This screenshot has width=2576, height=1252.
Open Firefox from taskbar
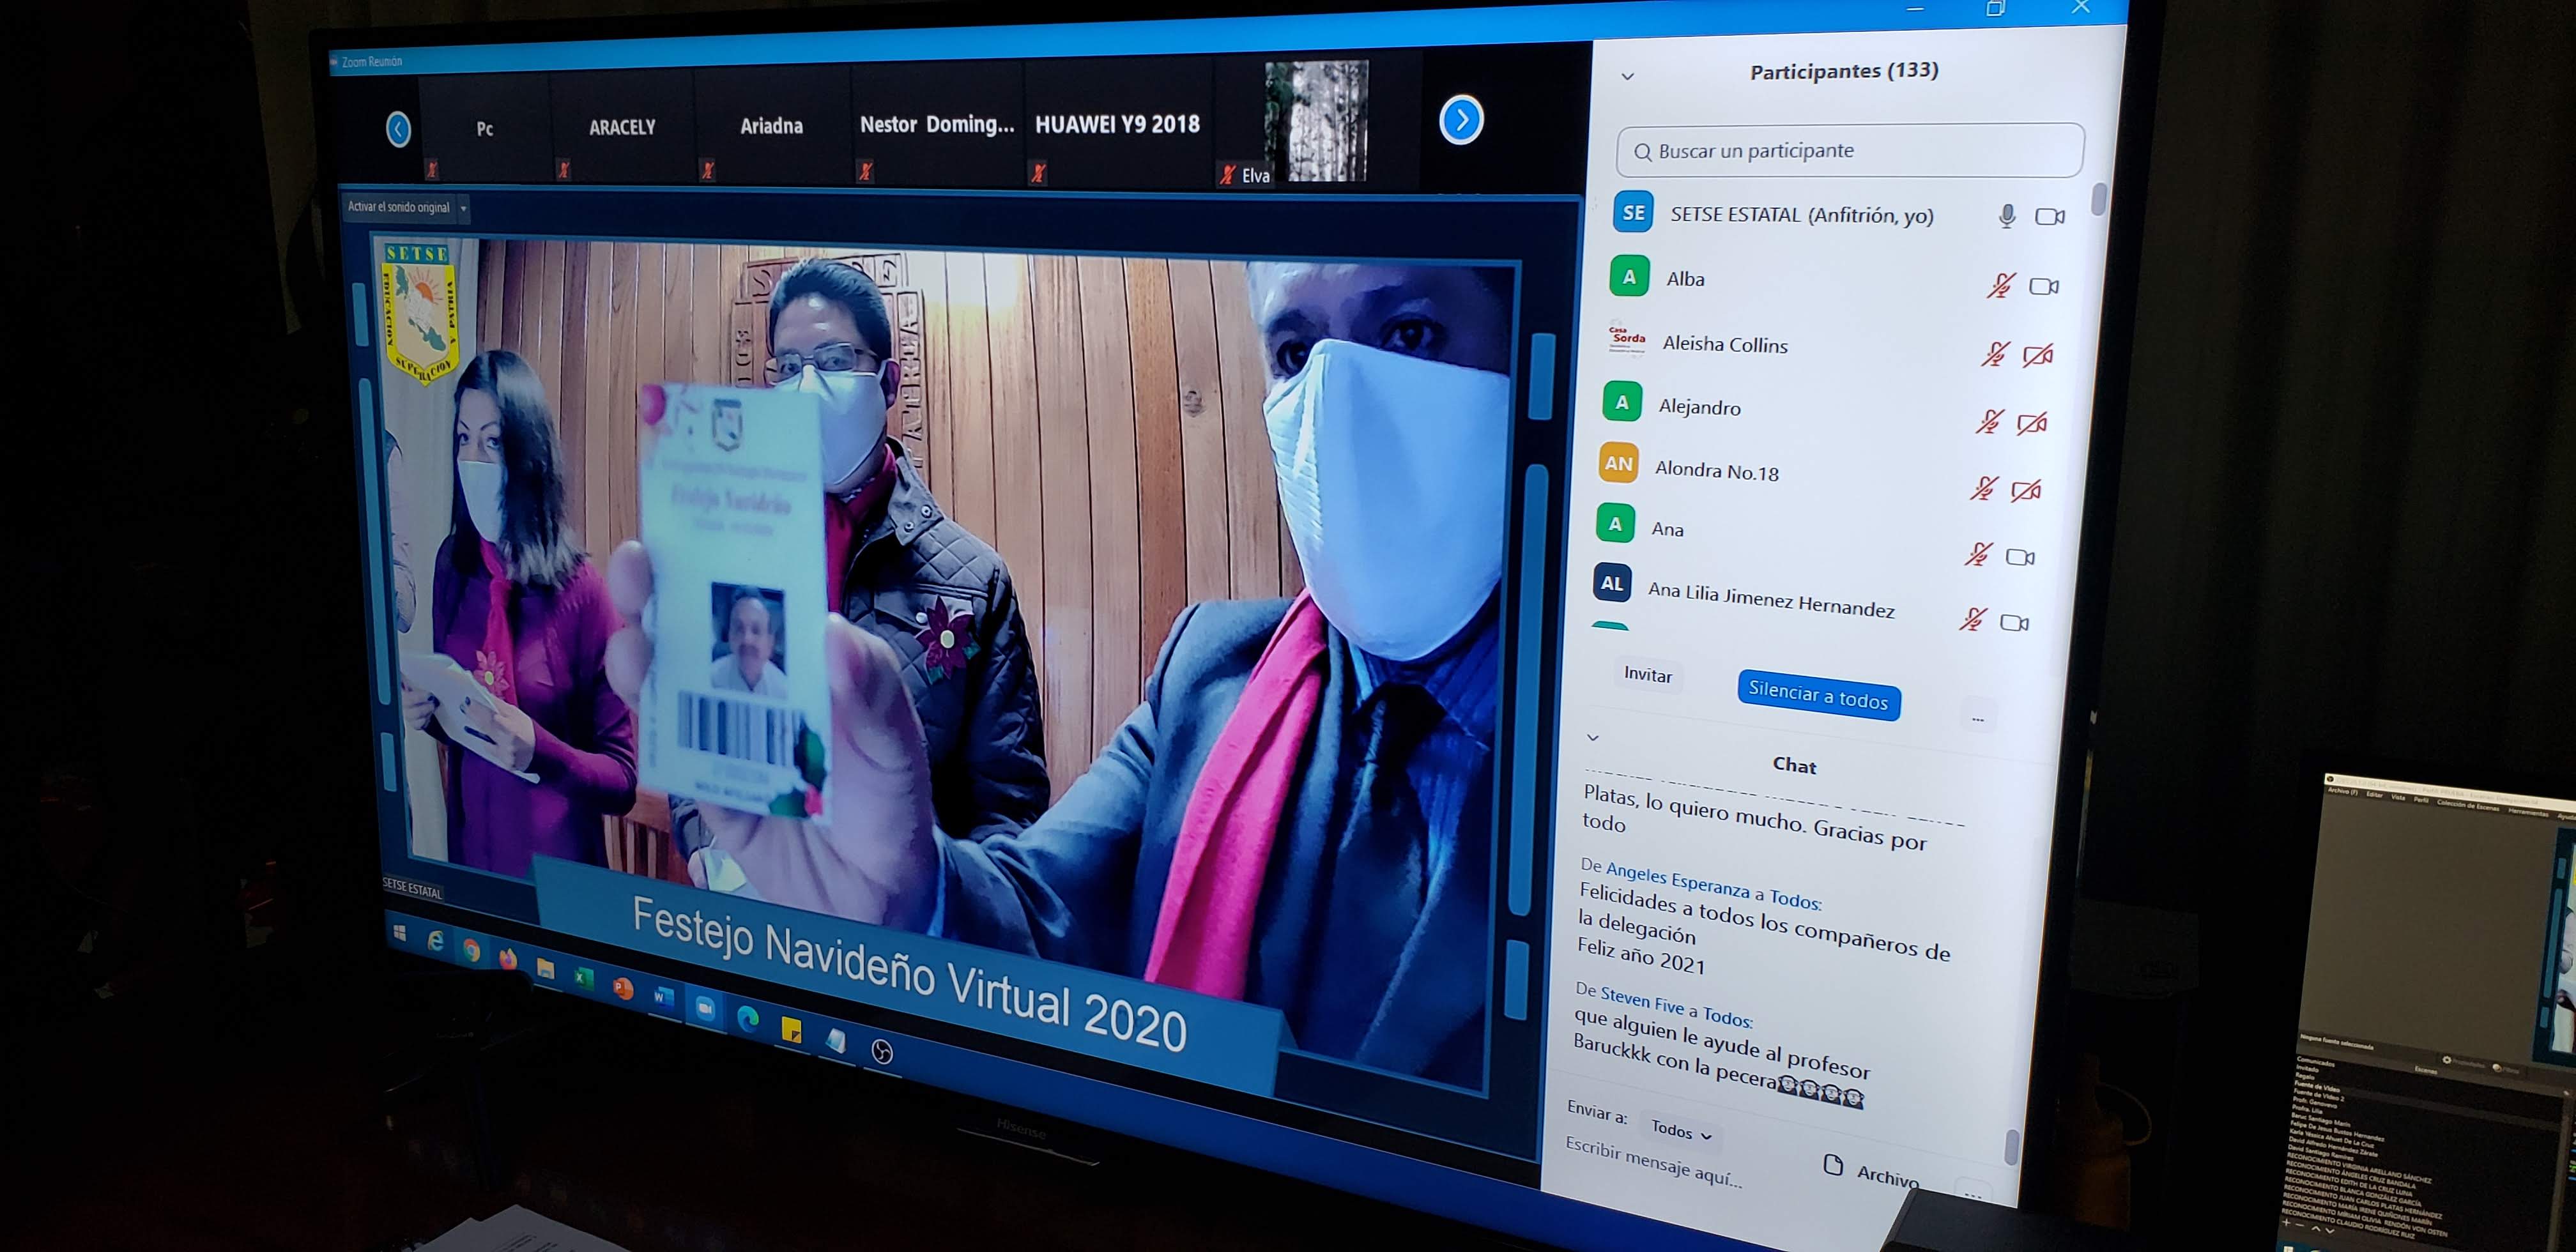[x=507, y=958]
